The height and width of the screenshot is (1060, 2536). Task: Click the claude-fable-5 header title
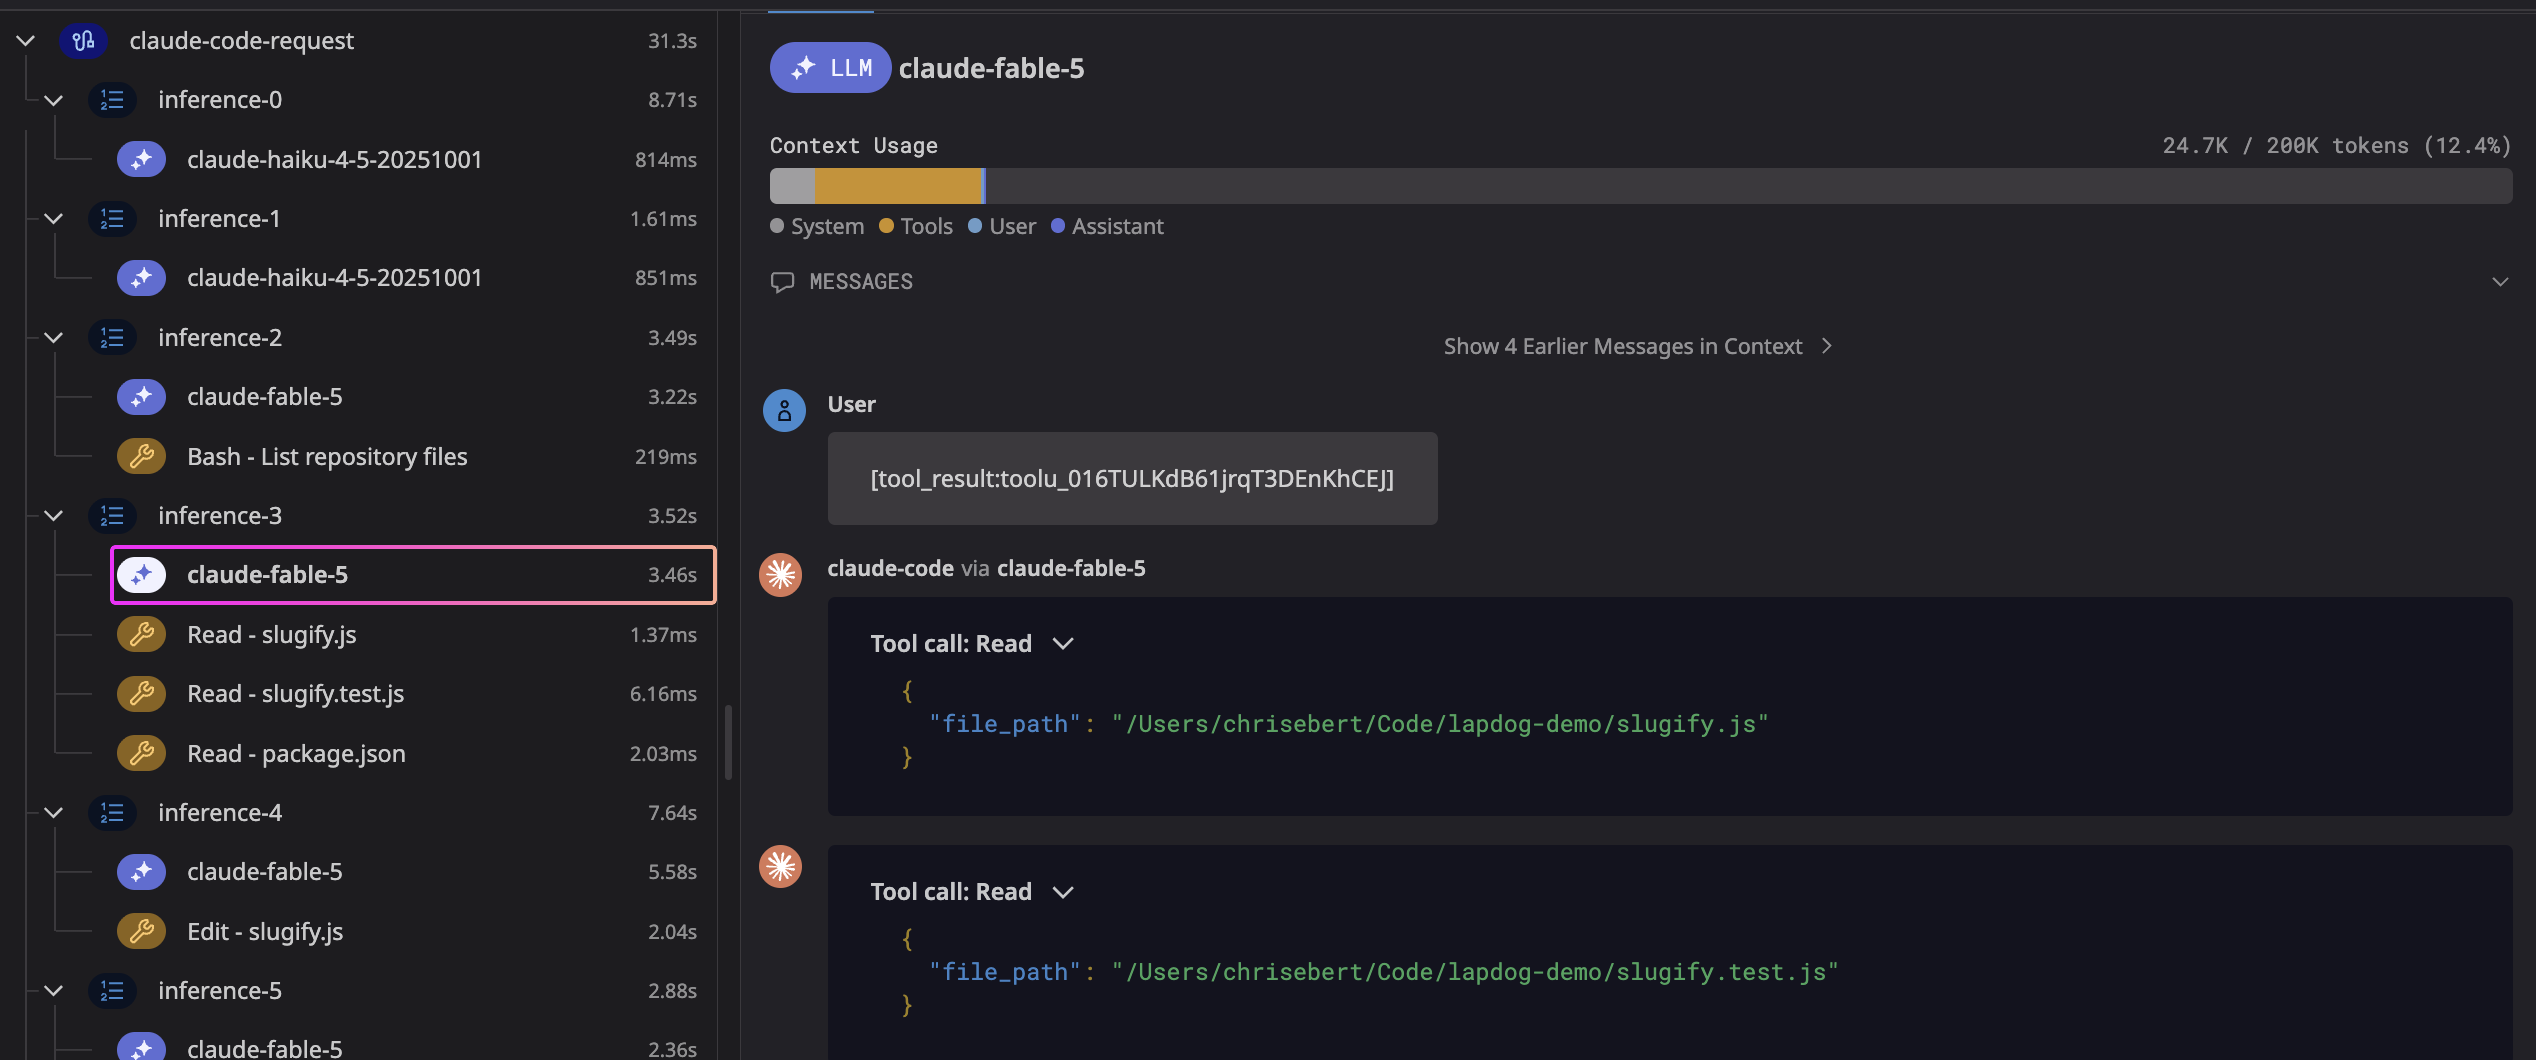click(x=991, y=68)
